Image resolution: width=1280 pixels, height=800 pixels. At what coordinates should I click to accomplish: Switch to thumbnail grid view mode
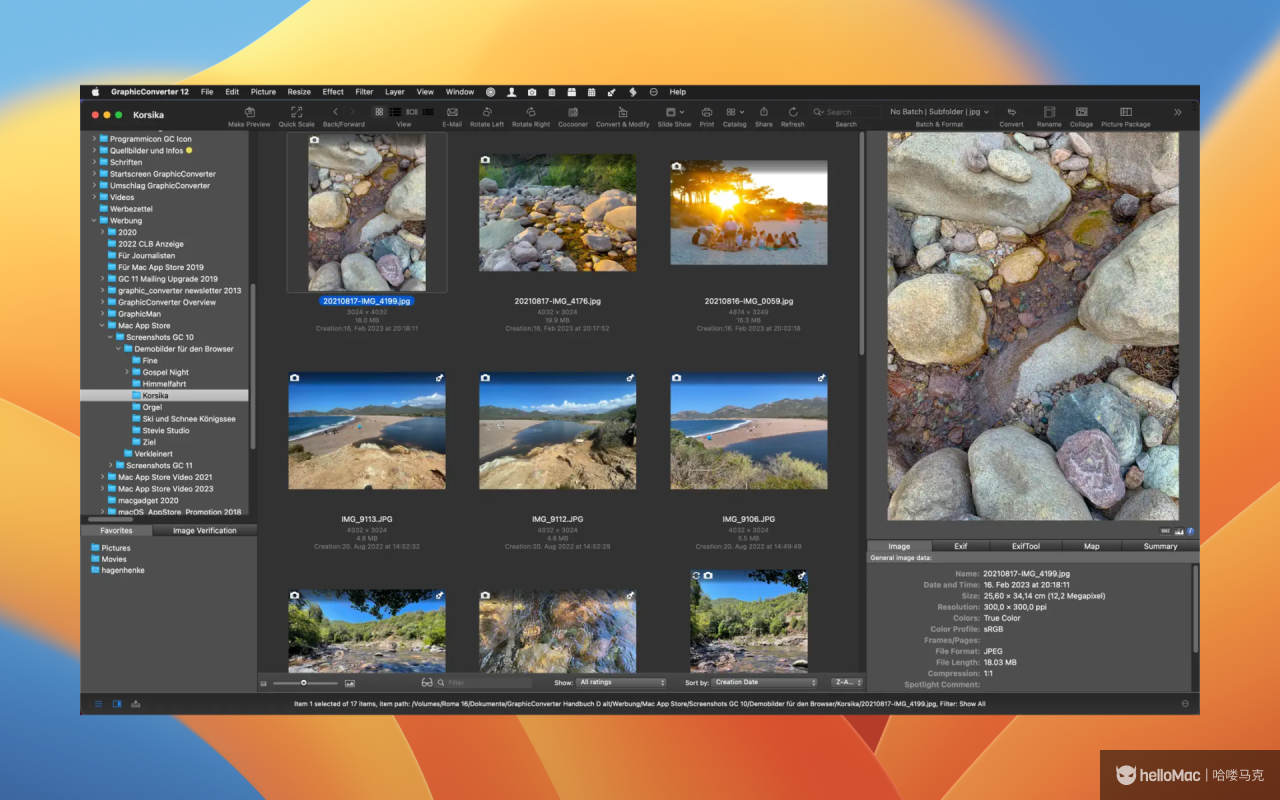point(380,112)
